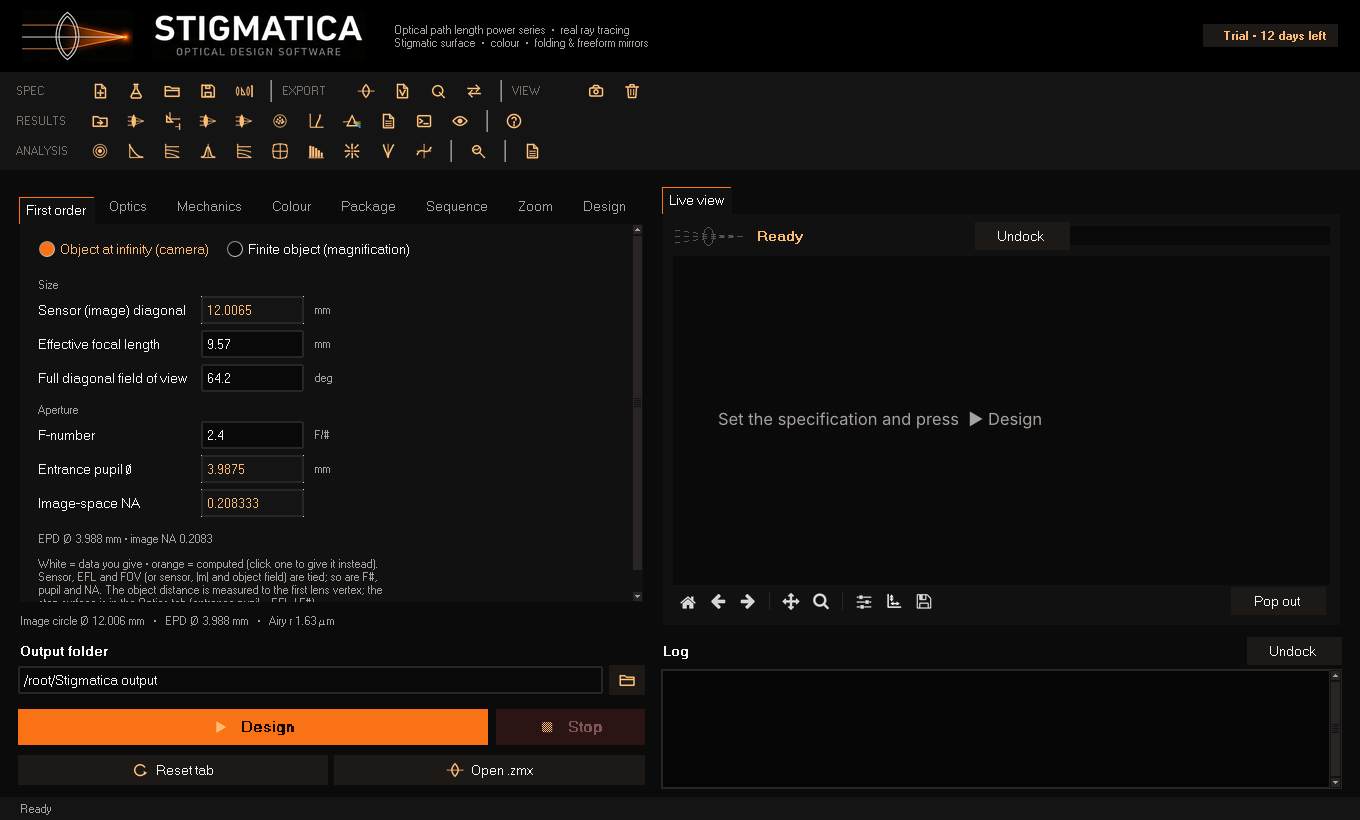Viewport: 1360px width, 820px height.
Task: Click the decay-curve icon in the ANALYSIS row
Action: coord(136,151)
